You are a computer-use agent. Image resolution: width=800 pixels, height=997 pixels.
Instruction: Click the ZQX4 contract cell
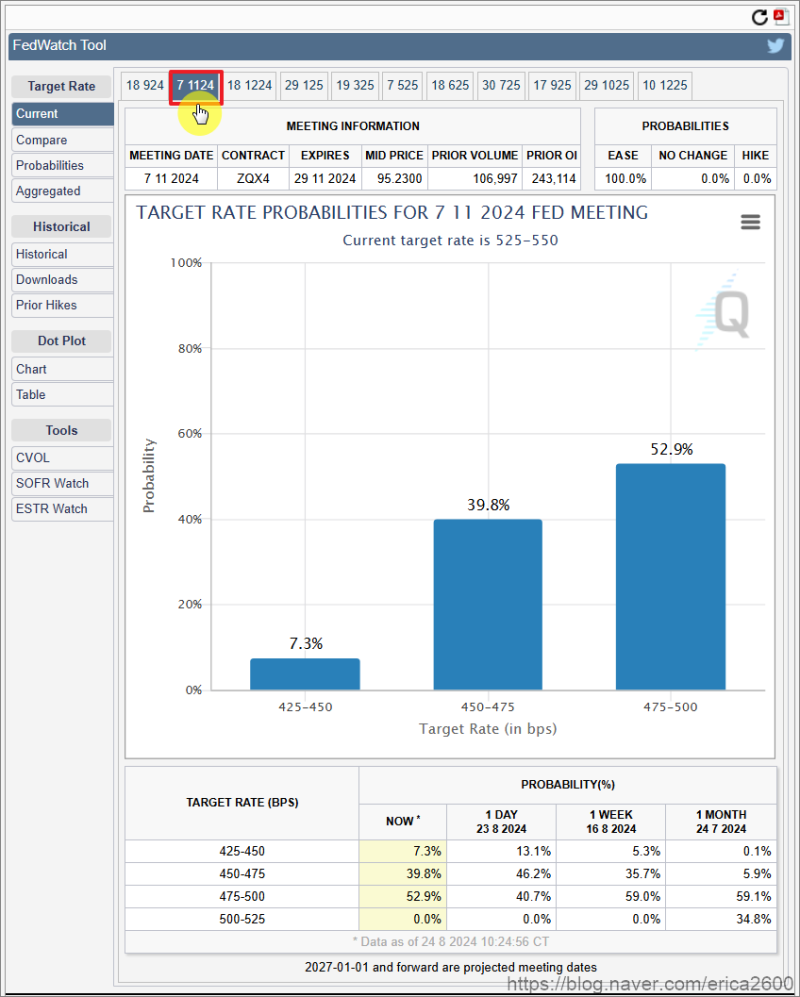click(253, 179)
